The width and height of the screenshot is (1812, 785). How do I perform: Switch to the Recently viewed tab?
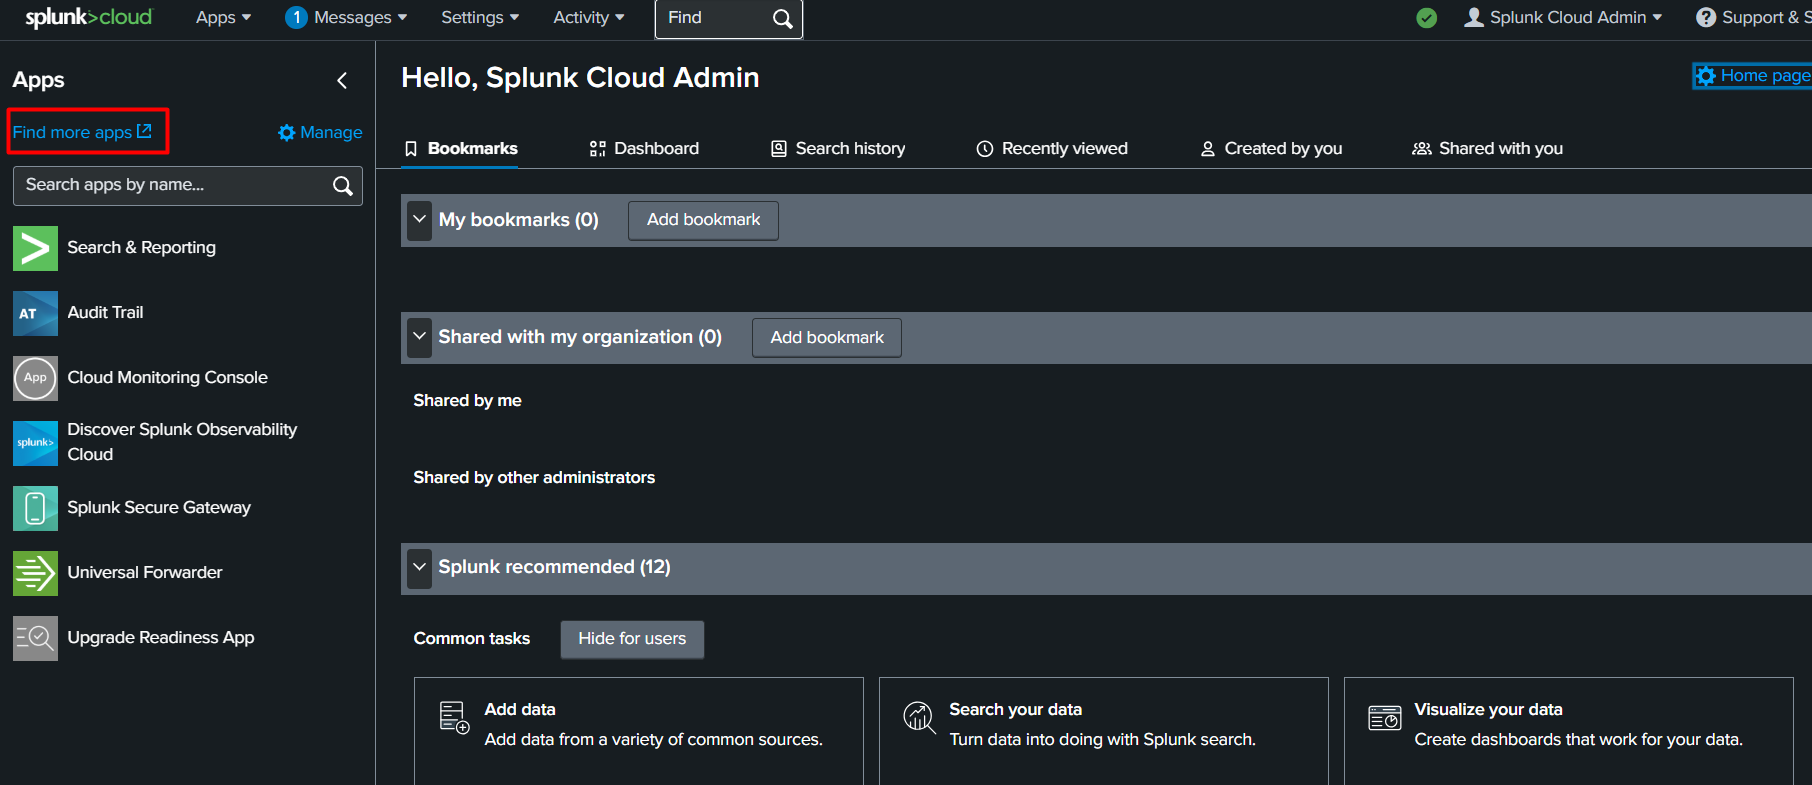[1052, 149]
